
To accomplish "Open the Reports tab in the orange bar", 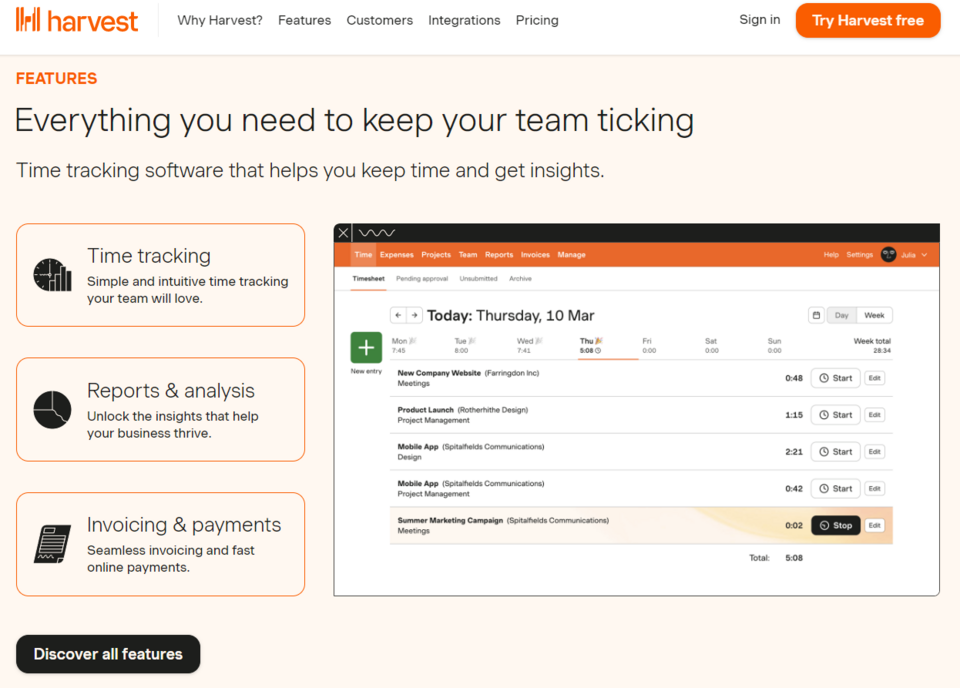I will (x=499, y=255).
